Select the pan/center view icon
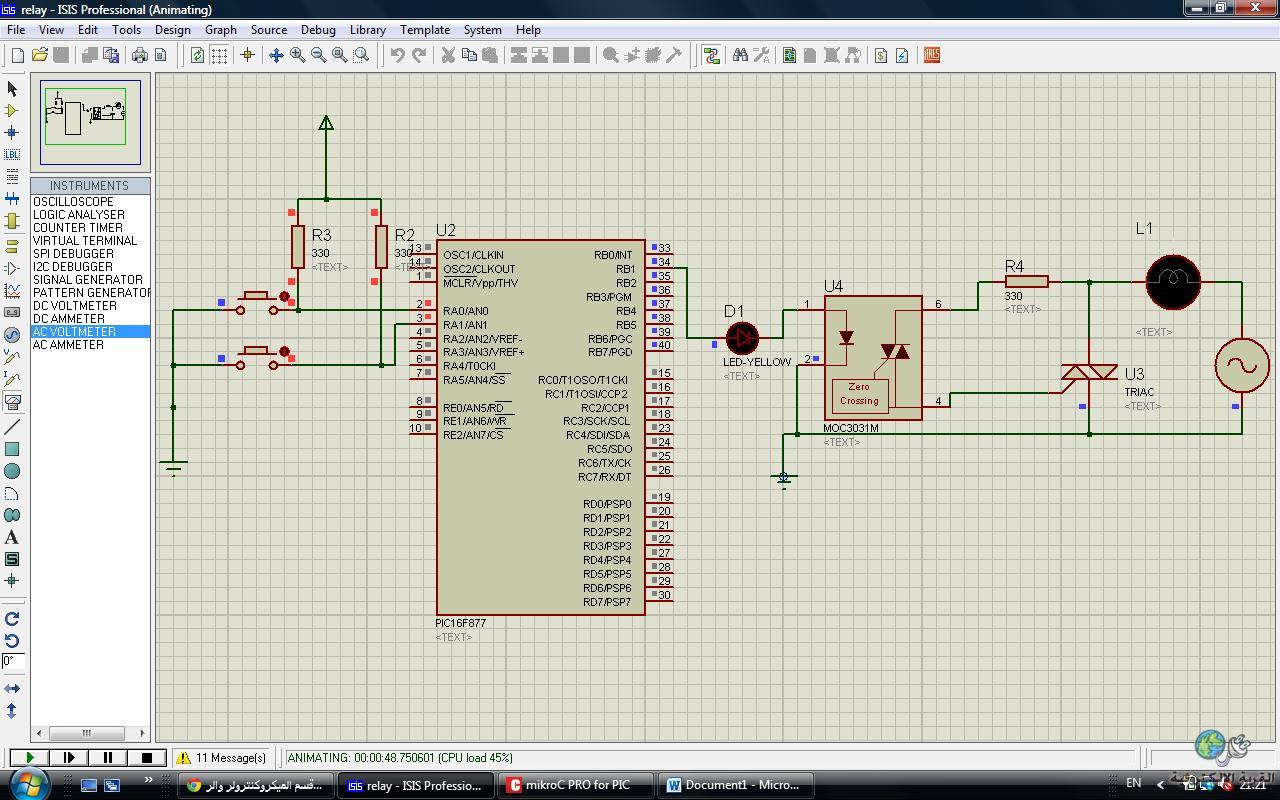Image resolution: width=1280 pixels, height=800 pixels. [x=276, y=55]
